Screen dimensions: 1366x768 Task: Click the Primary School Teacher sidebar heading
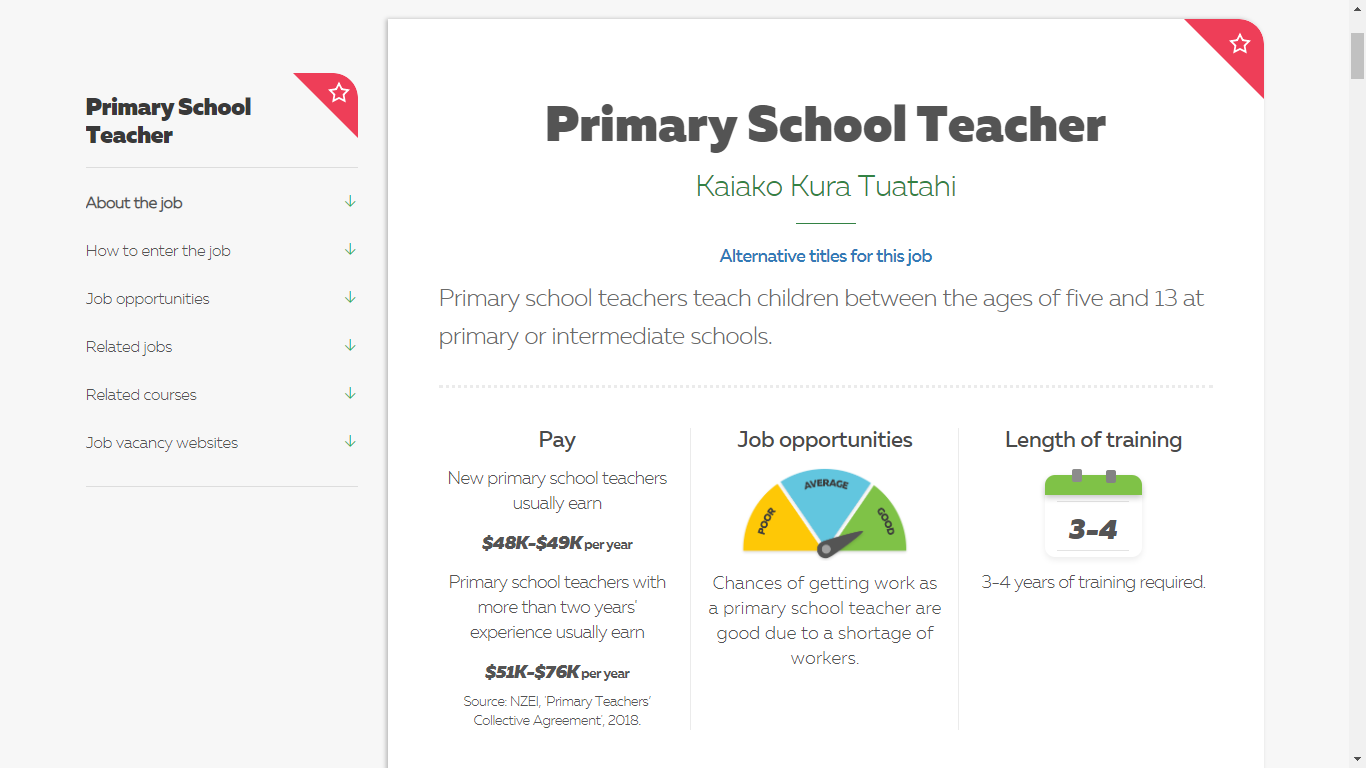168,121
